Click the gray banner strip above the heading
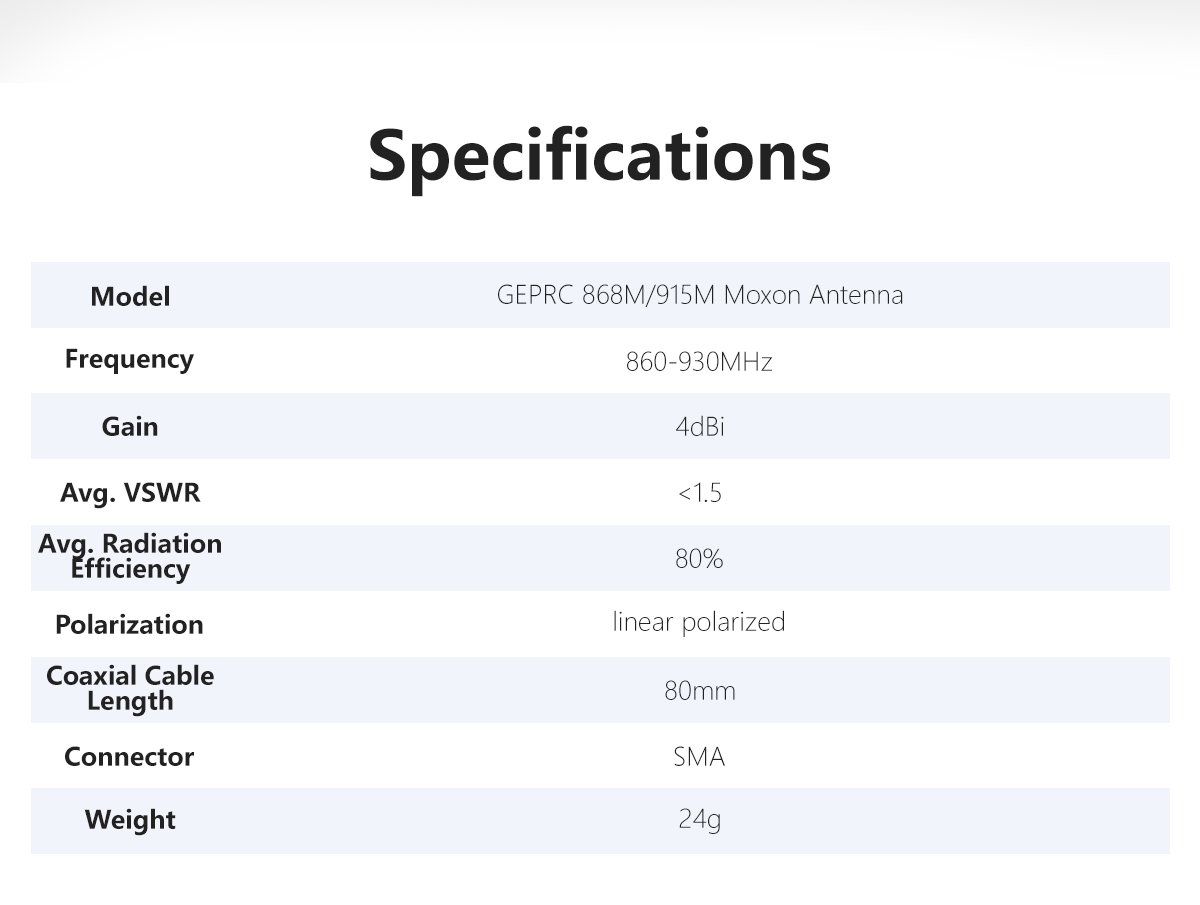This screenshot has height=905, width=1200. point(600,40)
